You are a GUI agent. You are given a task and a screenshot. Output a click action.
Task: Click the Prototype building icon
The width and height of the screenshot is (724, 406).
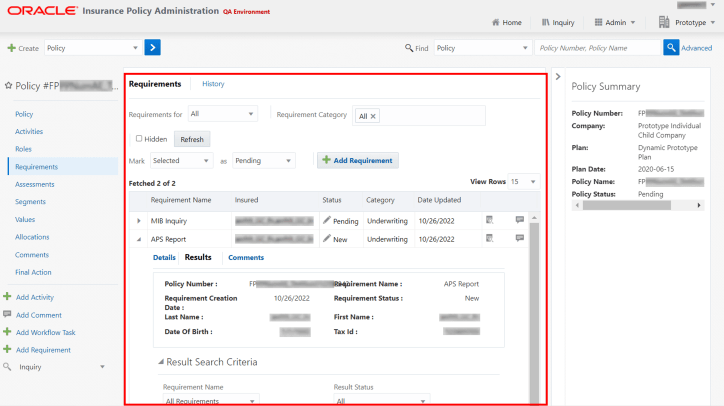tap(664, 22)
